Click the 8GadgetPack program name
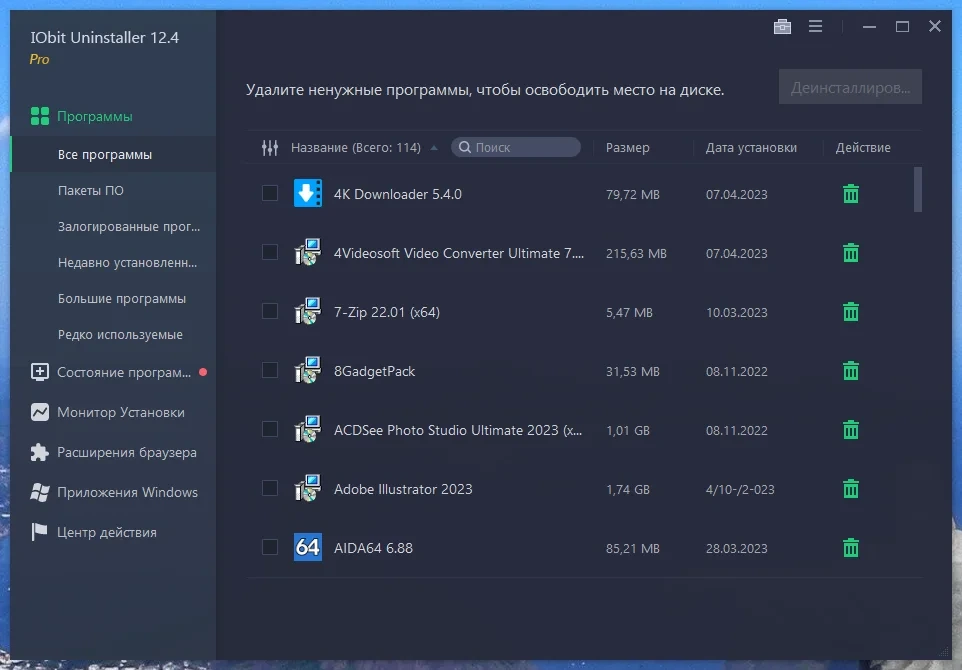Screen dimensions: 962x670 tap(374, 371)
